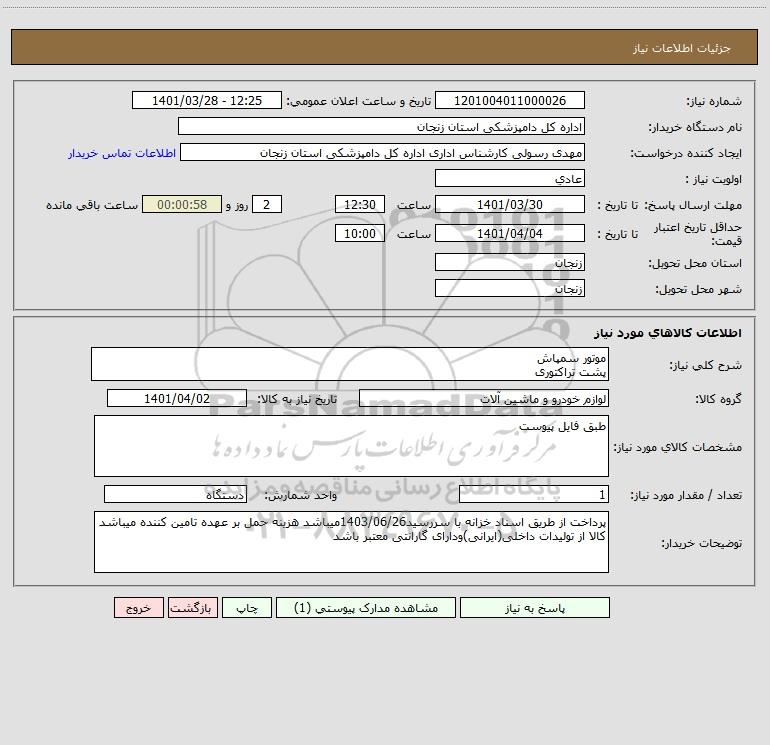Click label حداقل تاریخ اعتبار قیمت
Image resolution: width=770 pixels, height=745 pixels.
point(698,234)
